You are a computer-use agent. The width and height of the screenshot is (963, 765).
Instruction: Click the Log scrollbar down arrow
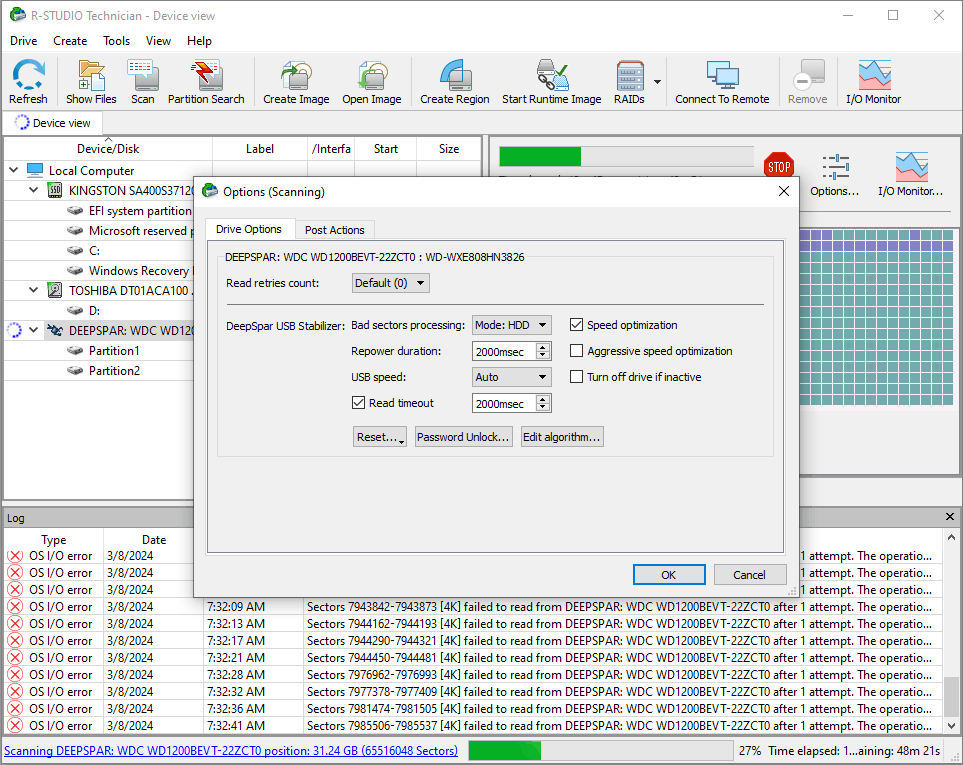point(951,726)
